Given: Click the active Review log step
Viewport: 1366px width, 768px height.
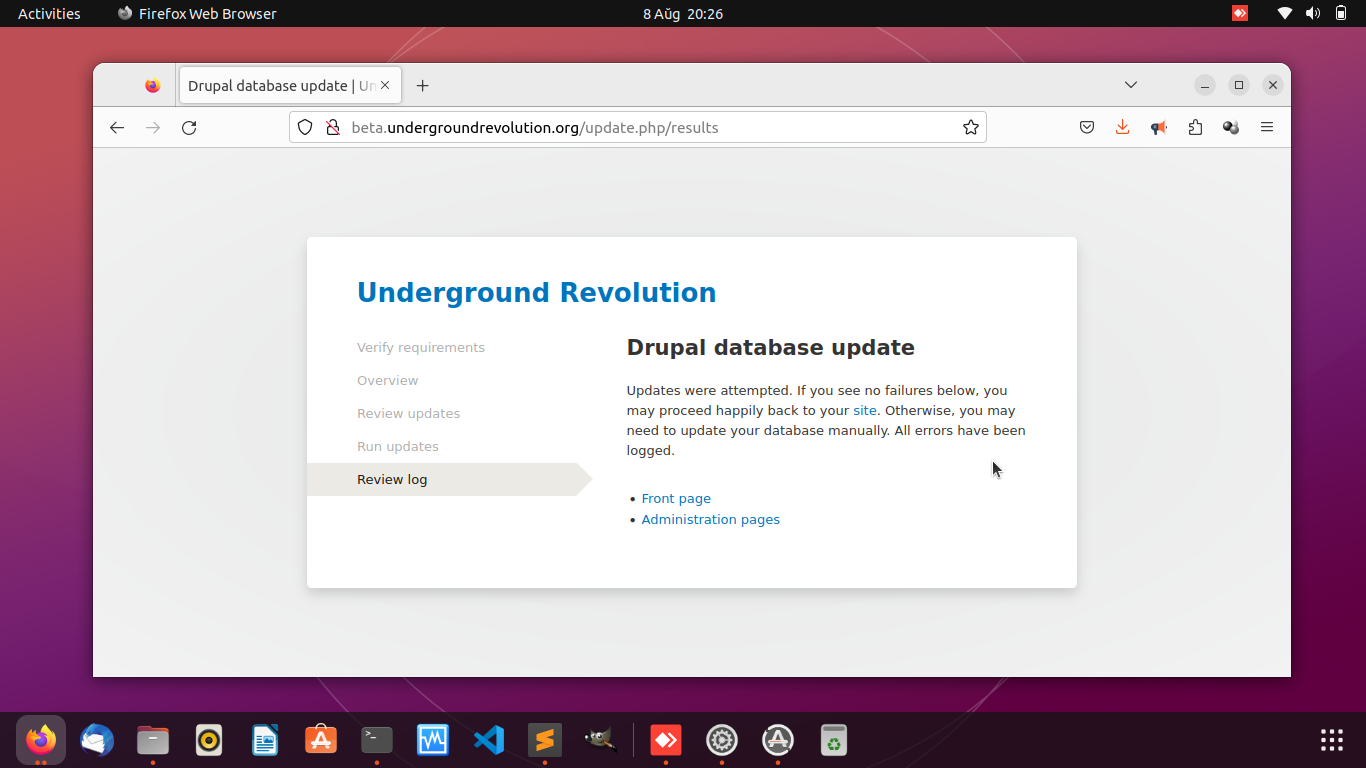Looking at the screenshot, I should tap(449, 480).
